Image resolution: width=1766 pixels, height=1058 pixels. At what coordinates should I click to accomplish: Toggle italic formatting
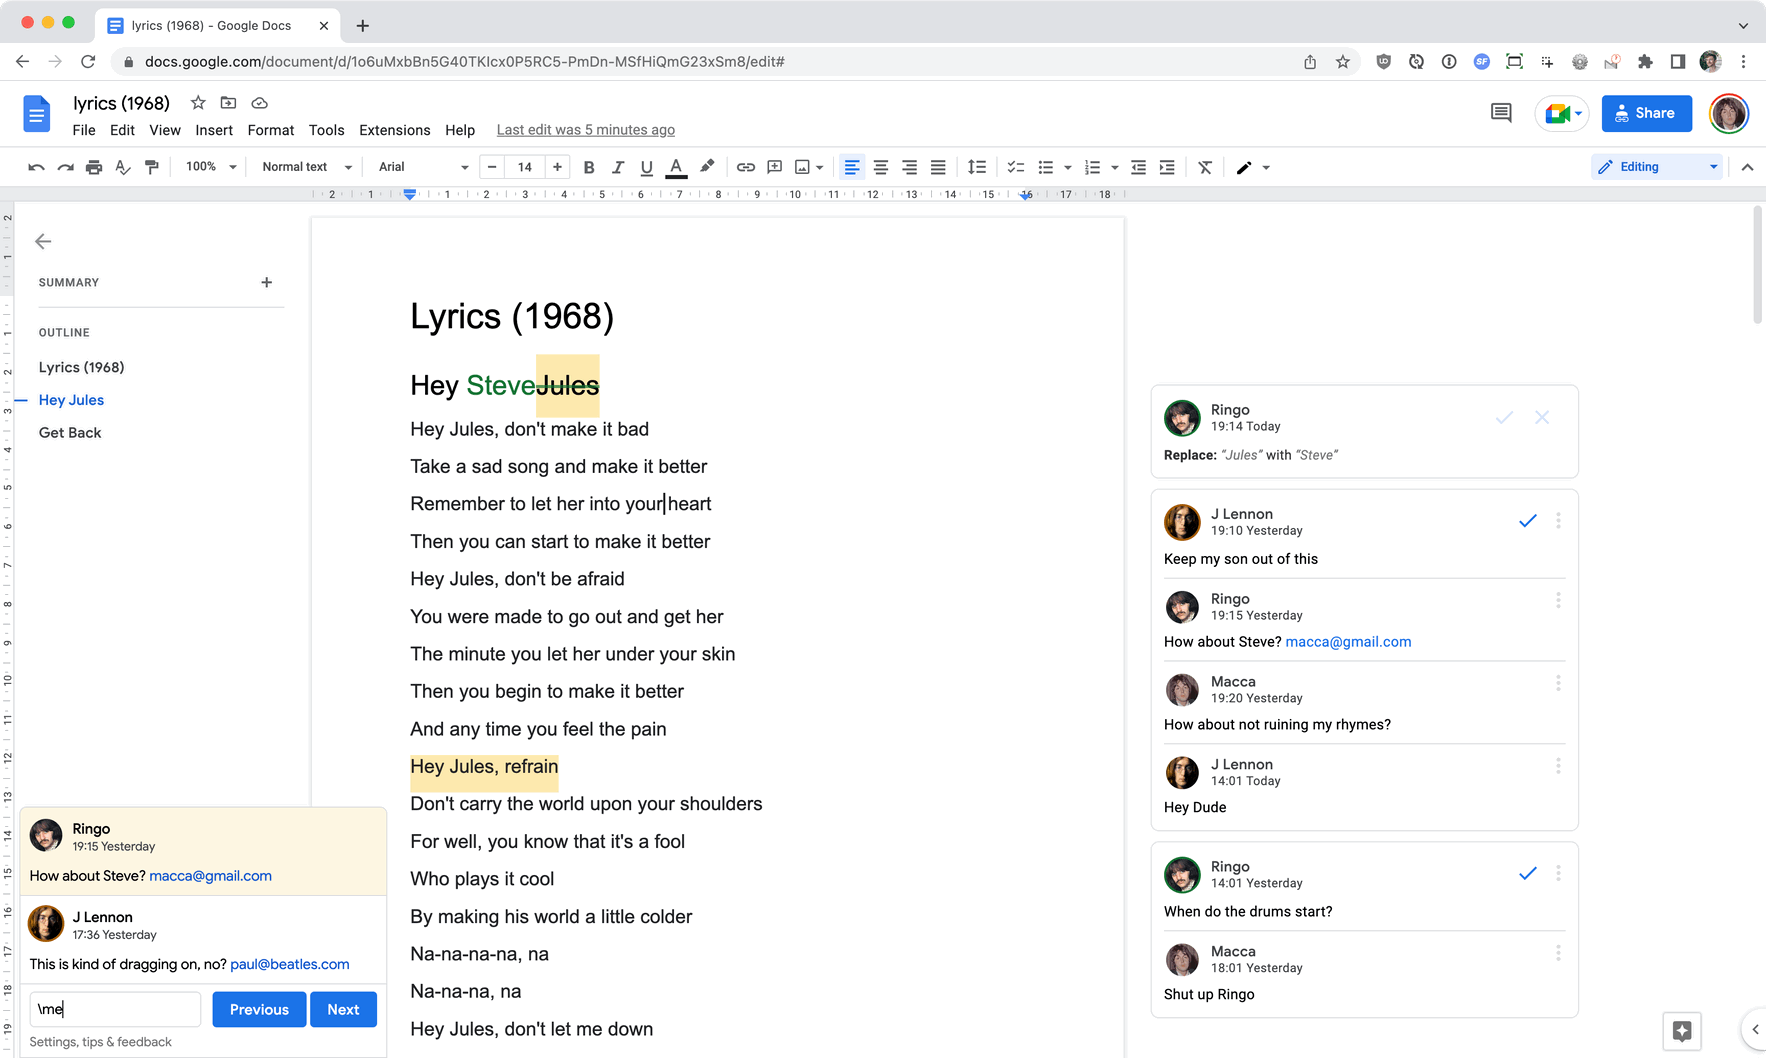pos(618,167)
